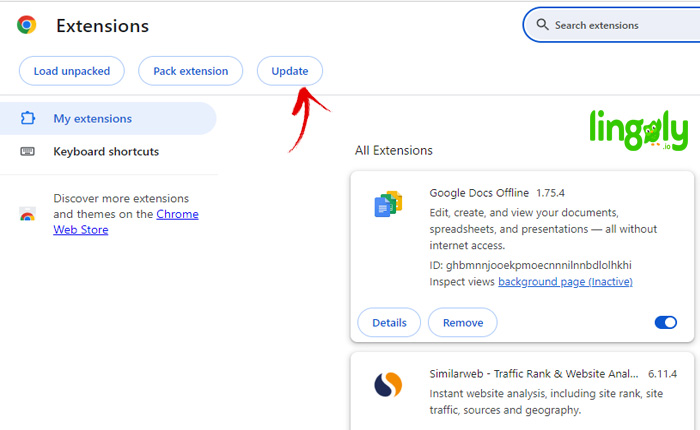Open Keyboard shortcuts section
700x430 pixels.
108,151
